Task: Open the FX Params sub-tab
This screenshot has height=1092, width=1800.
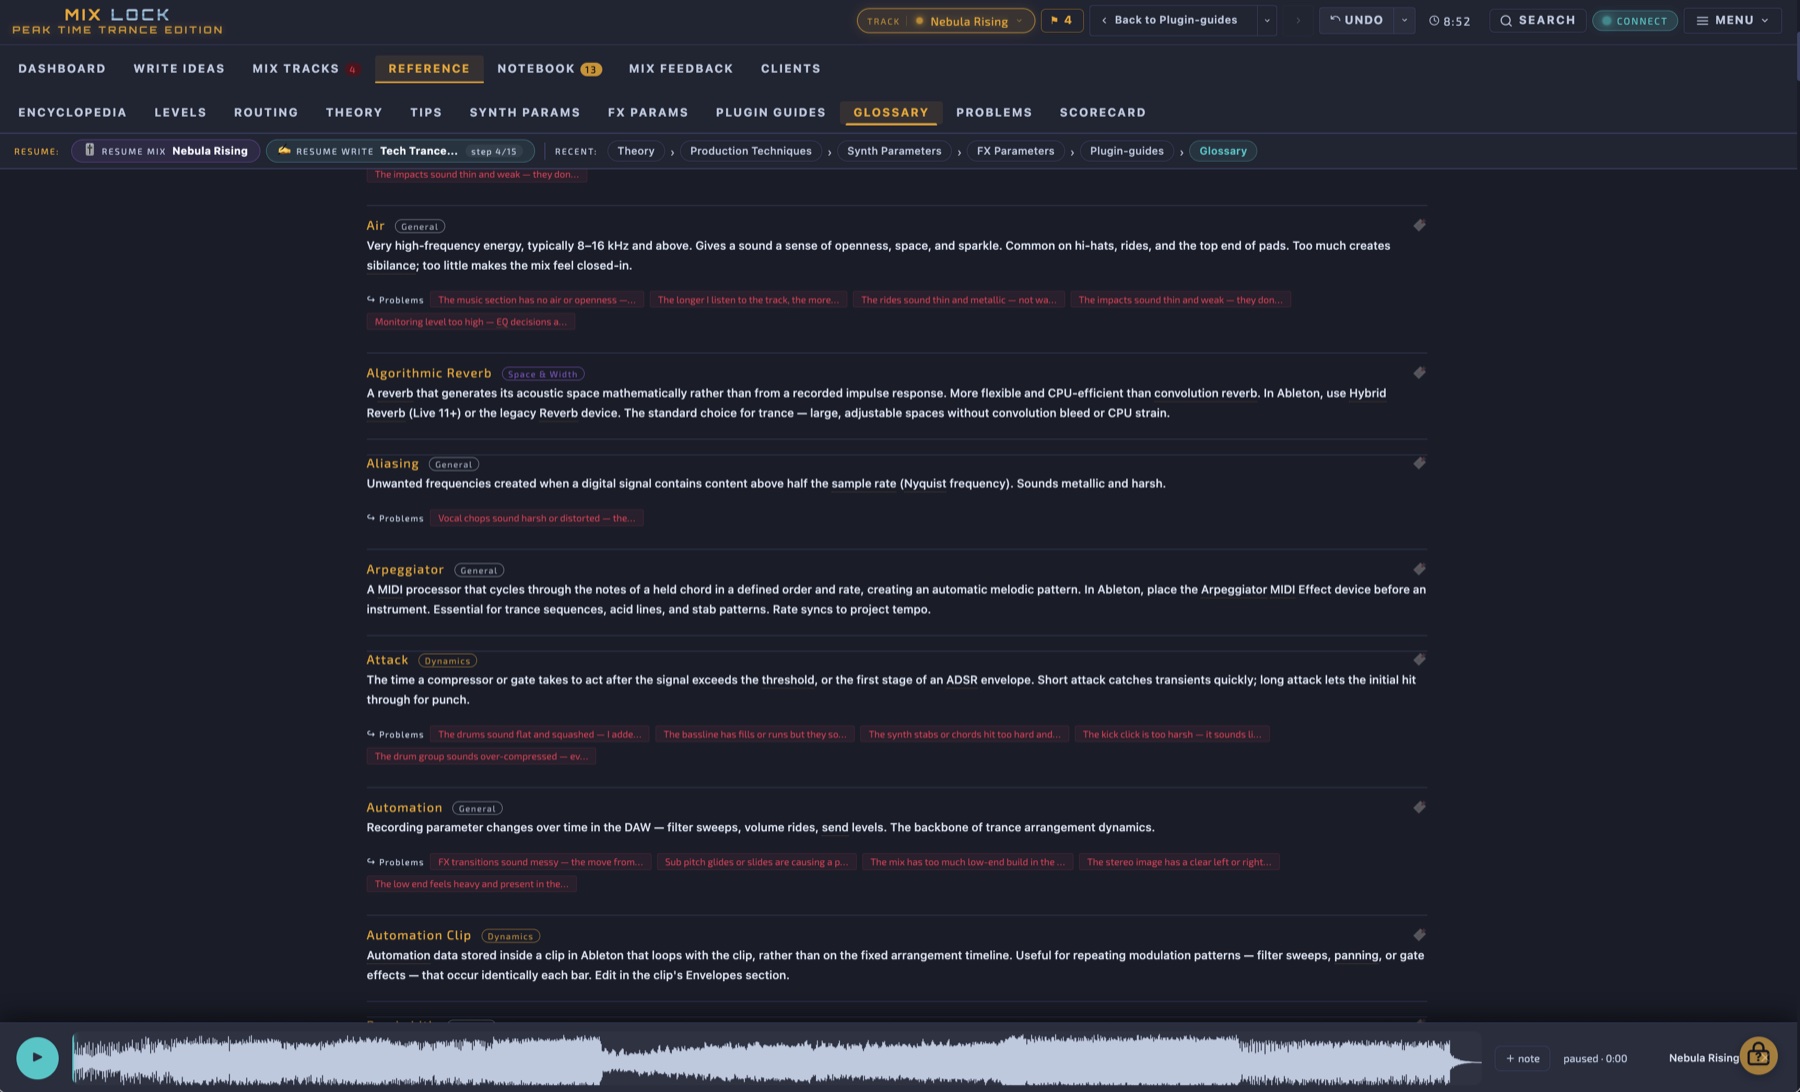Action: pyautogui.click(x=648, y=113)
